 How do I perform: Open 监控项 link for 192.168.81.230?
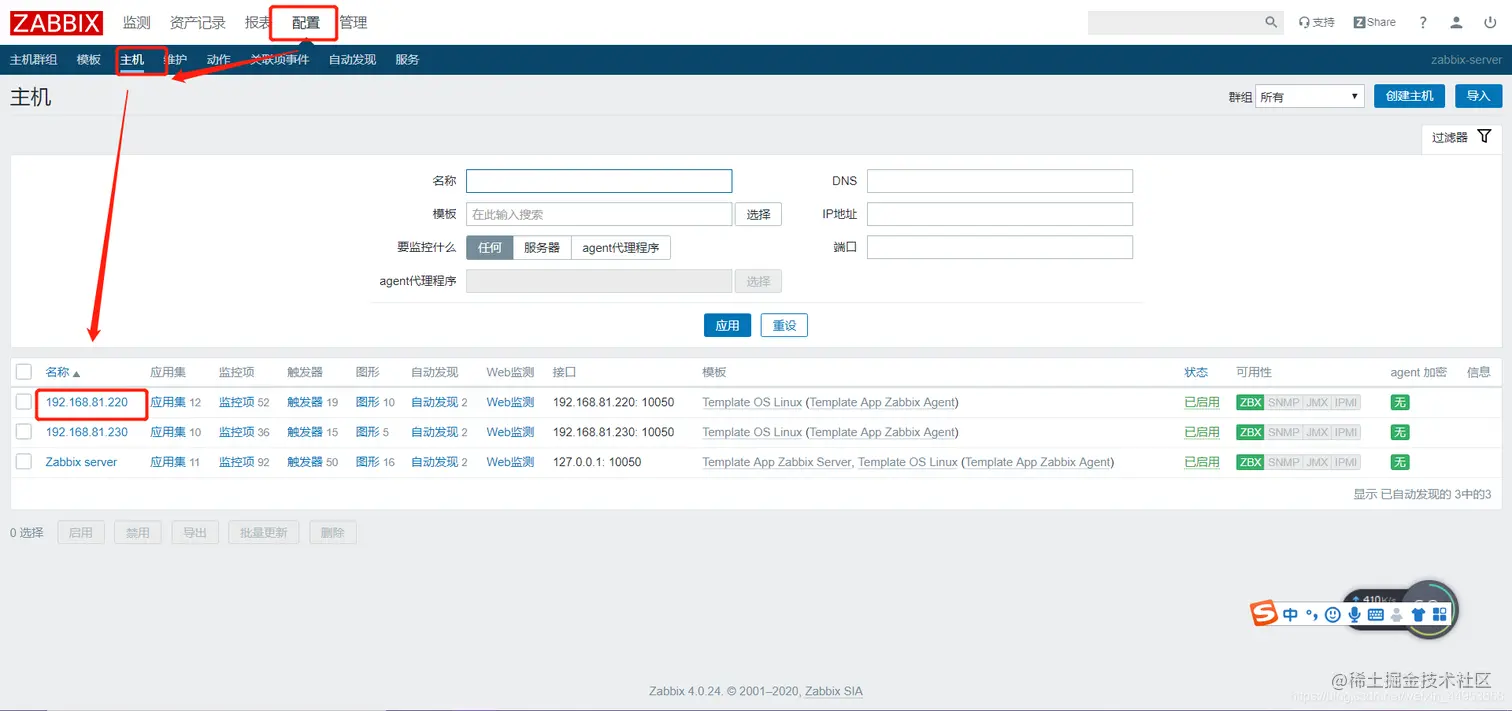237,432
